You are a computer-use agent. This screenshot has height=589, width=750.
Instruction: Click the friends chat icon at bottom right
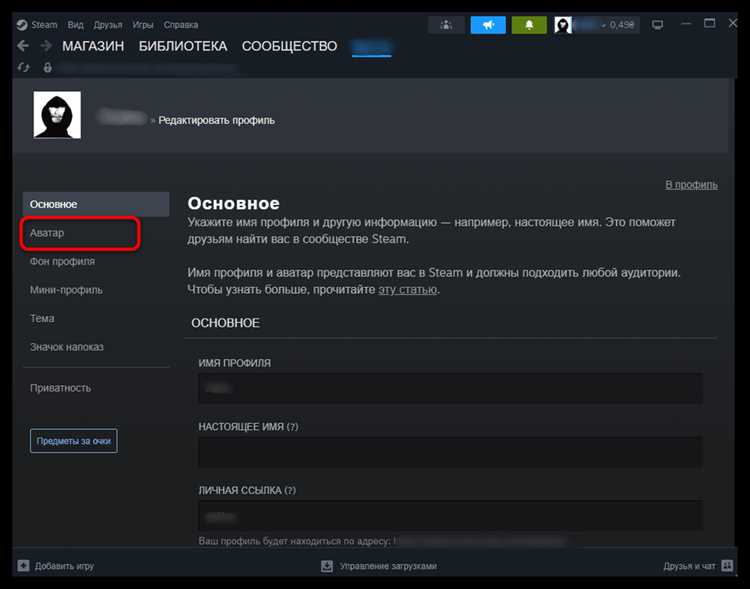(727, 566)
